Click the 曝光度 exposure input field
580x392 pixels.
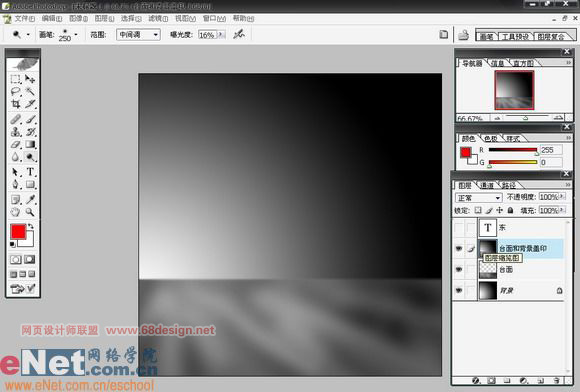207,35
